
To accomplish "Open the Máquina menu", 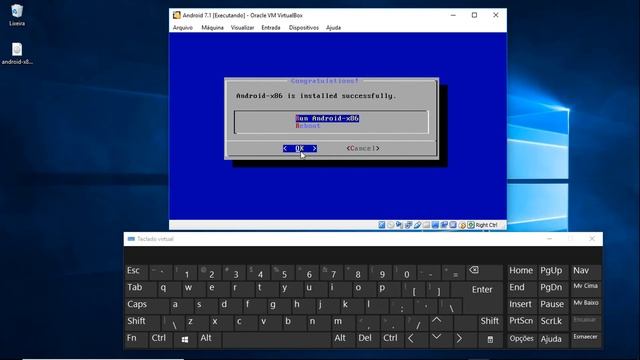I will [212, 28].
